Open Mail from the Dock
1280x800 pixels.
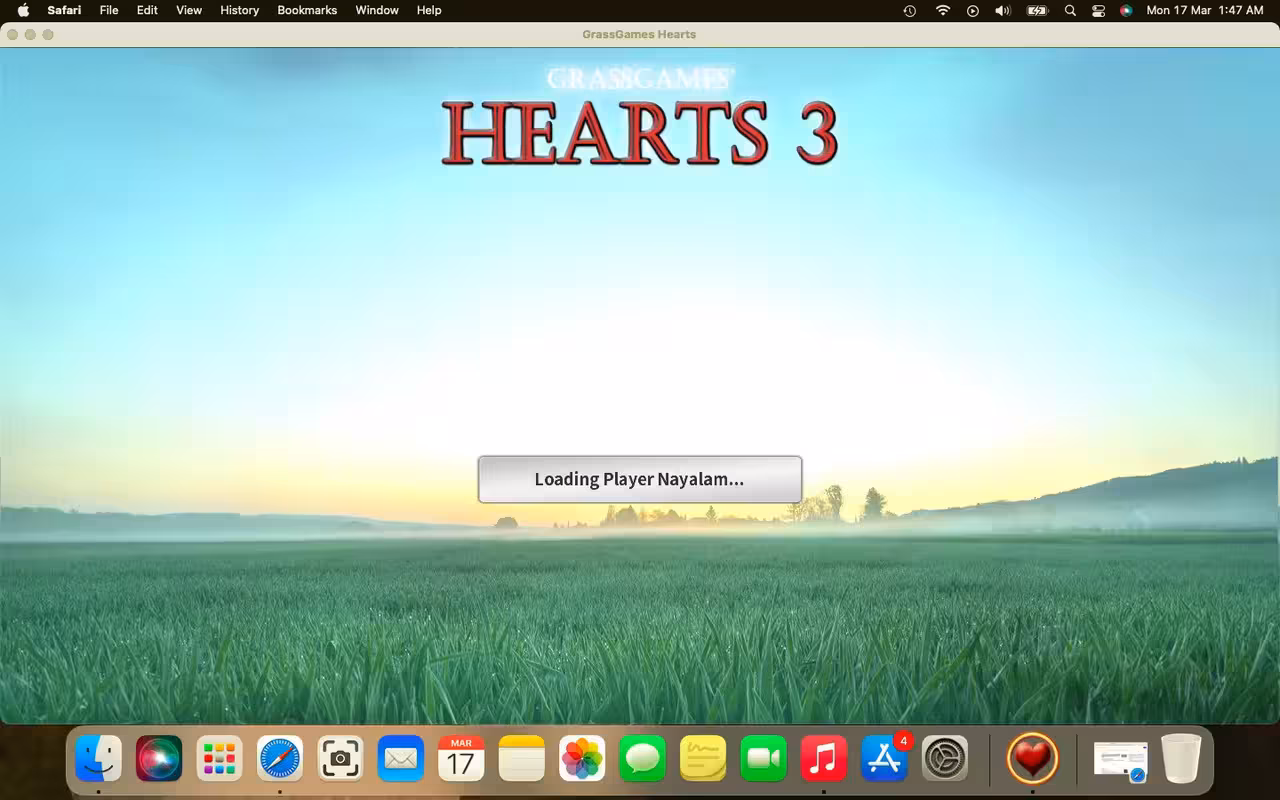pos(401,759)
